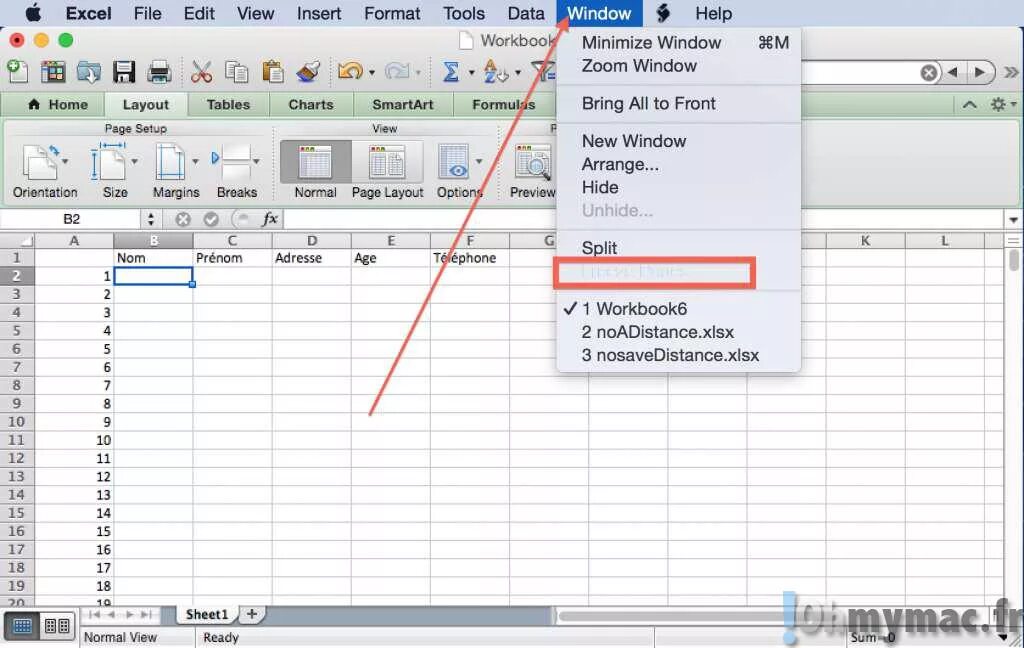The image size is (1024, 648).
Task: Choose Minimize Window from the menu
Action: tap(678, 42)
